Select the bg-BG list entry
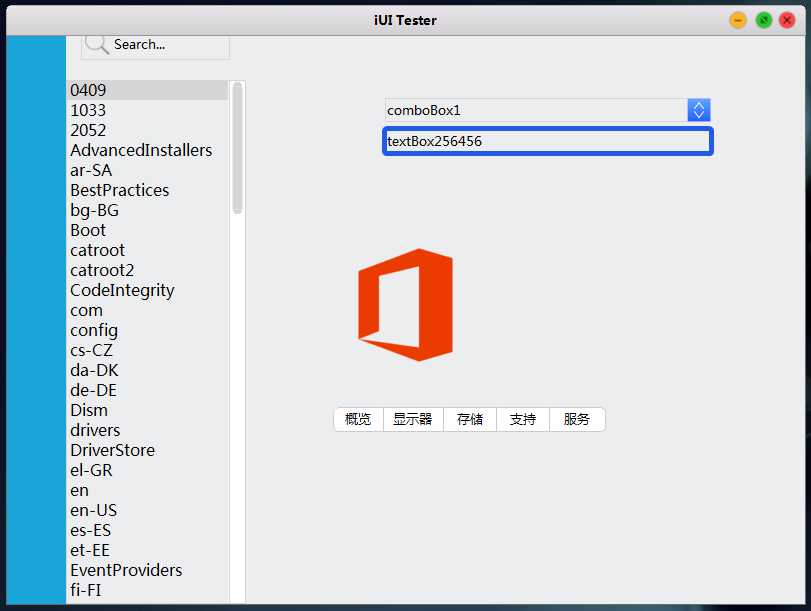The width and height of the screenshot is (811, 611). click(x=147, y=210)
